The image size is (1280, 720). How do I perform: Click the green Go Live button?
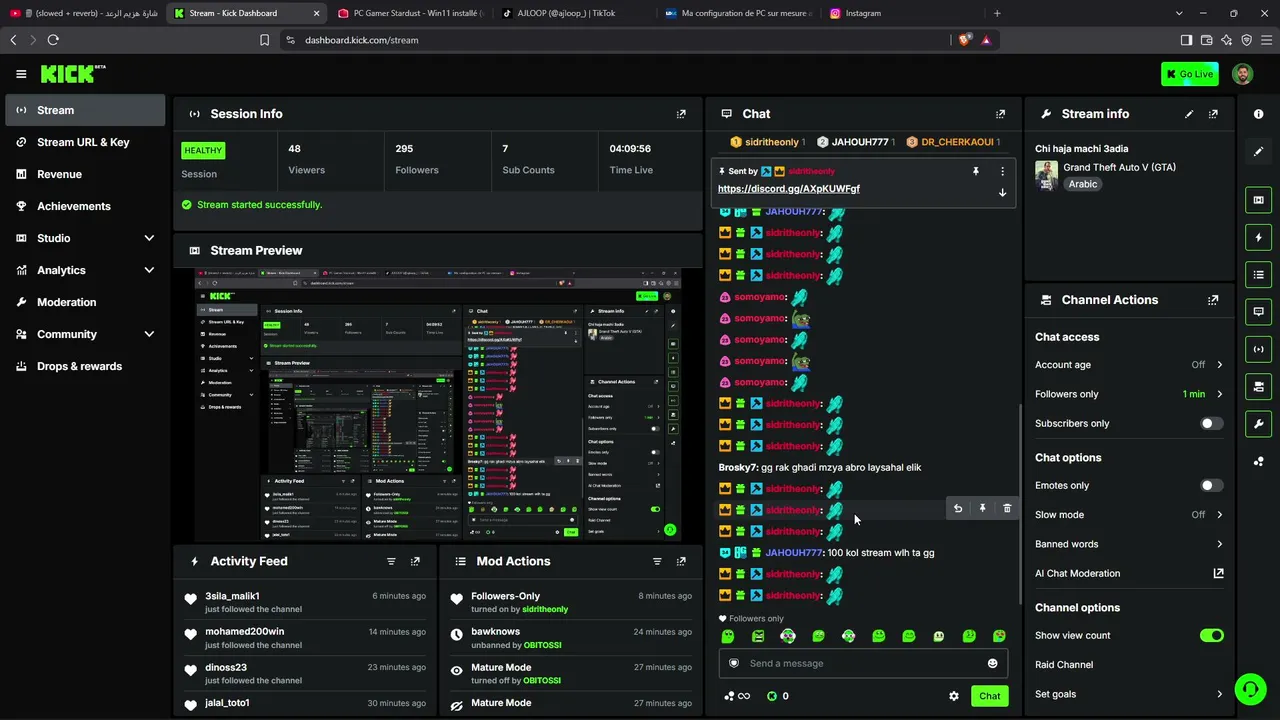click(x=1190, y=74)
